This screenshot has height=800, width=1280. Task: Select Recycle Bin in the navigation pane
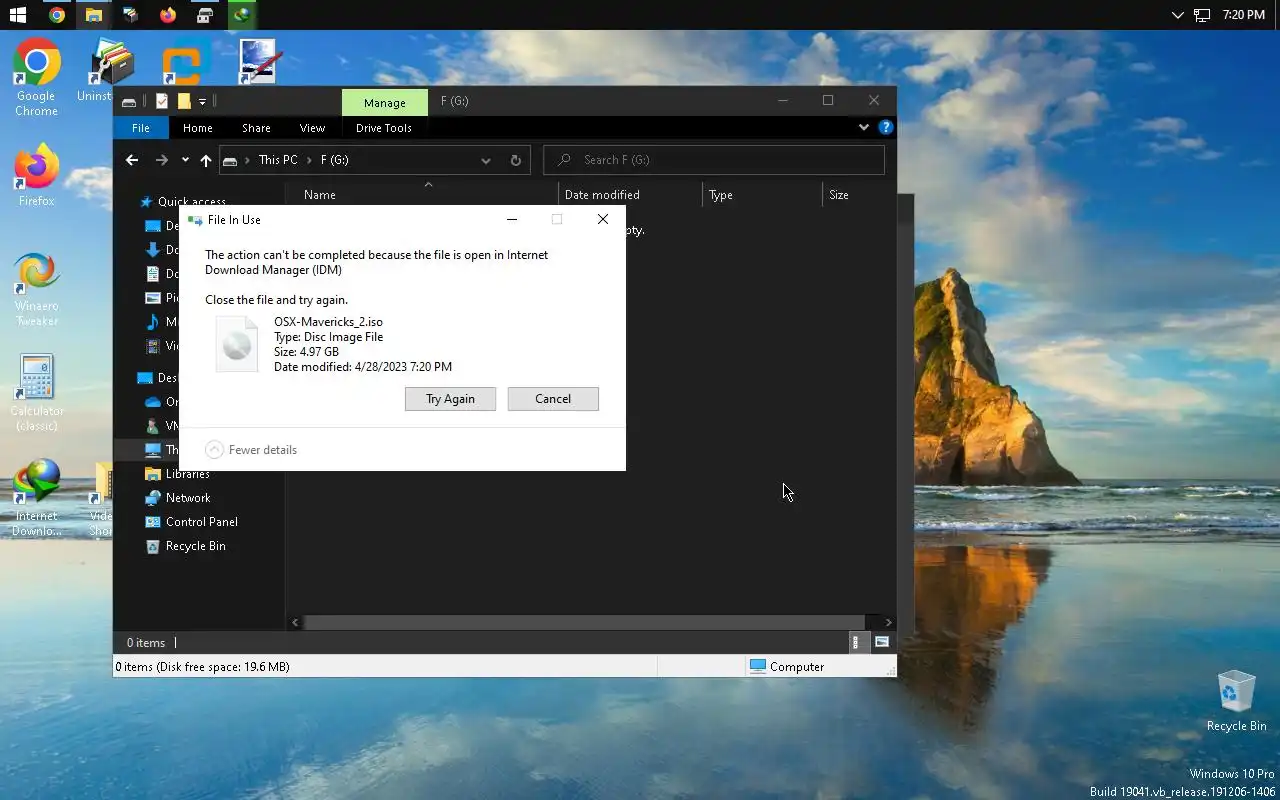(x=195, y=546)
